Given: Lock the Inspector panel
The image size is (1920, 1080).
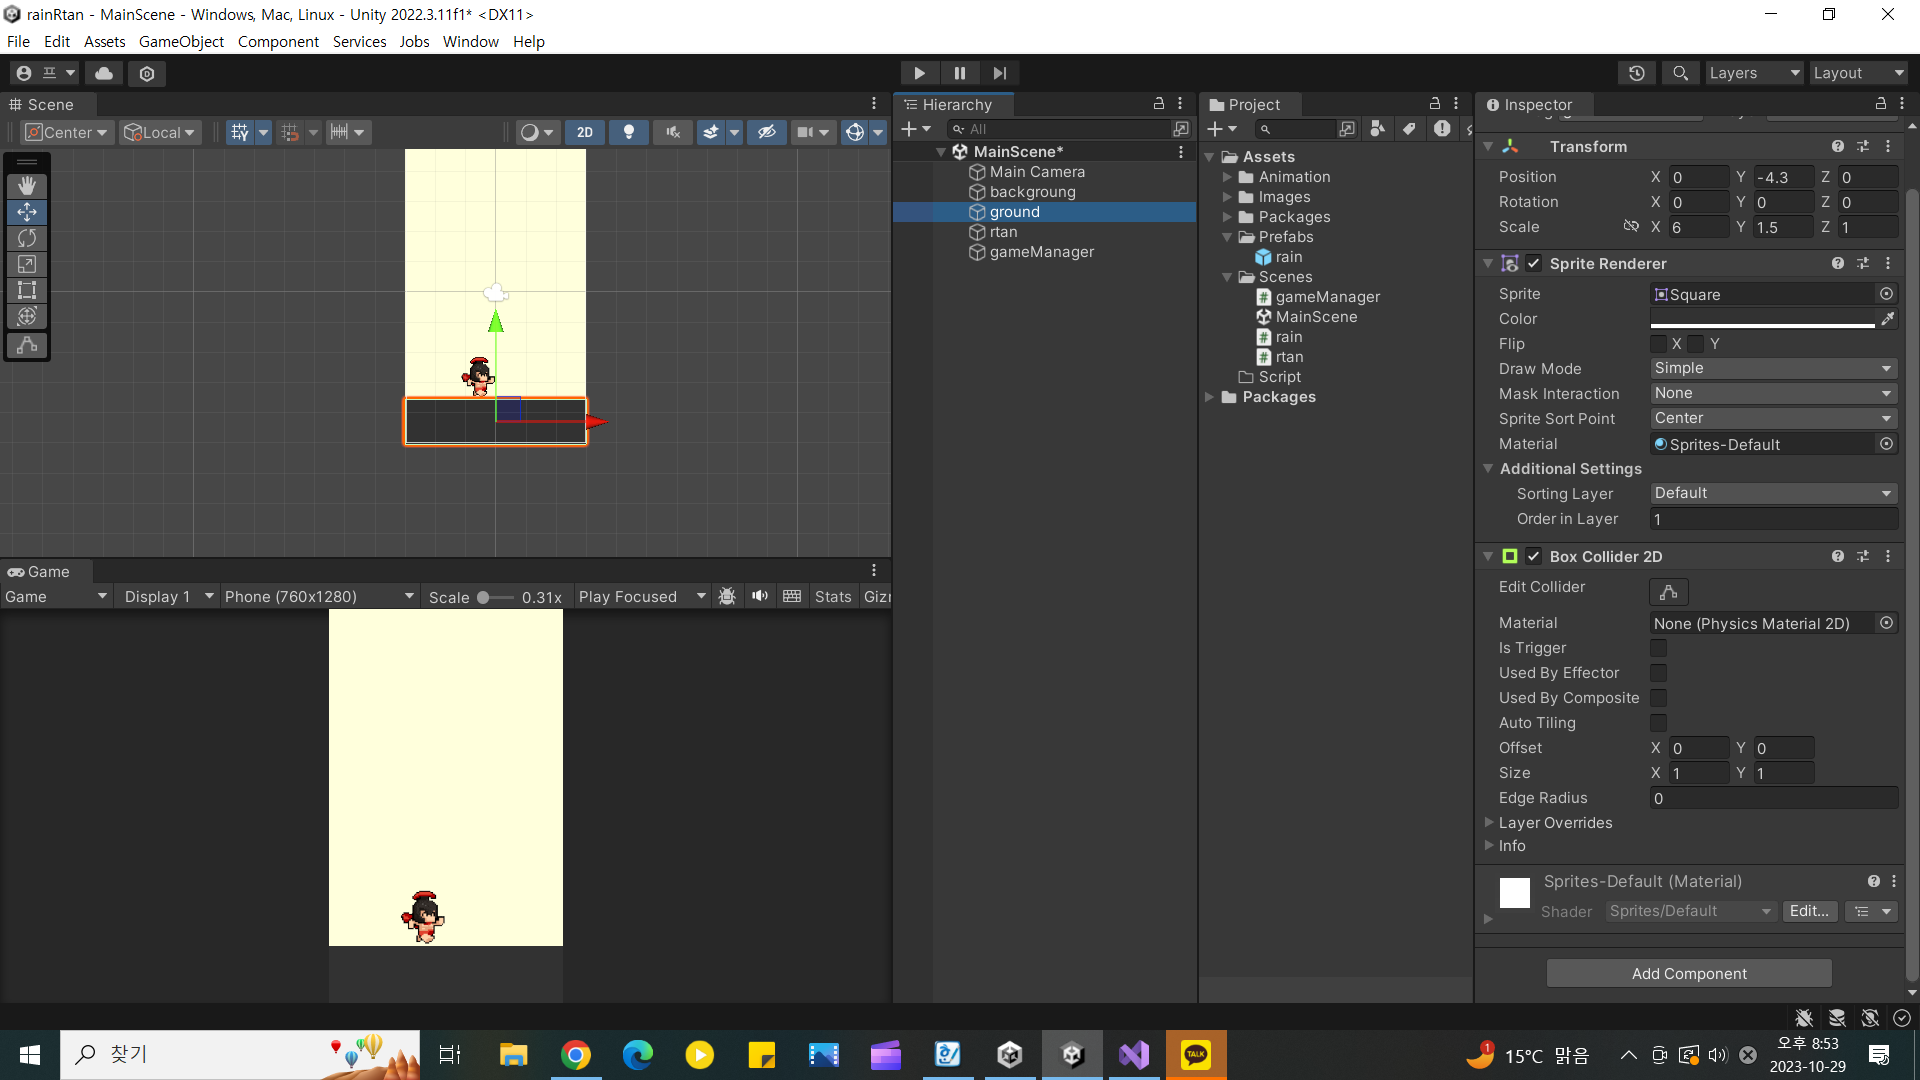Looking at the screenshot, I should tap(1881, 104).
